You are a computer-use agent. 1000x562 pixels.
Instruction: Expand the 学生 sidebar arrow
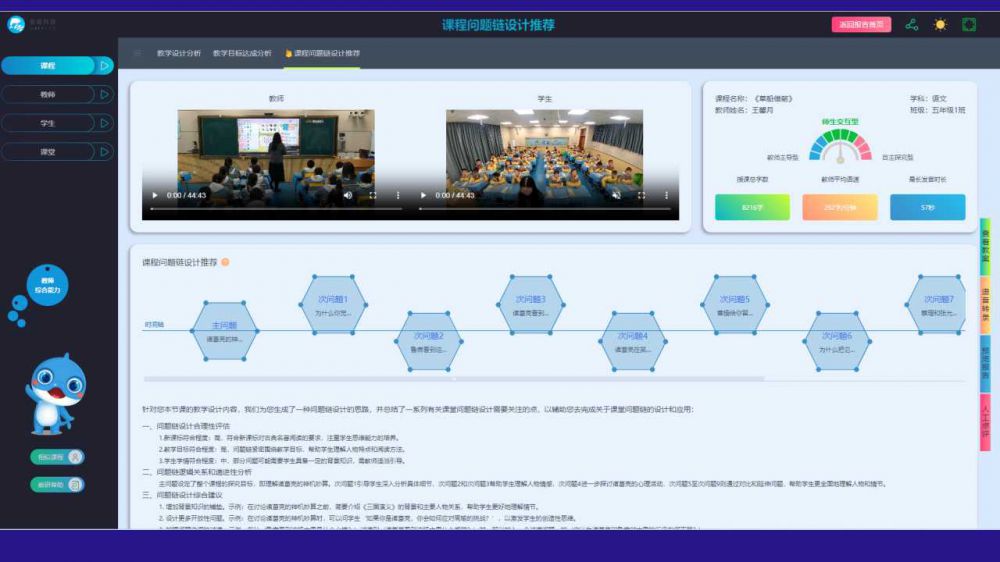[x=105, y=123]
